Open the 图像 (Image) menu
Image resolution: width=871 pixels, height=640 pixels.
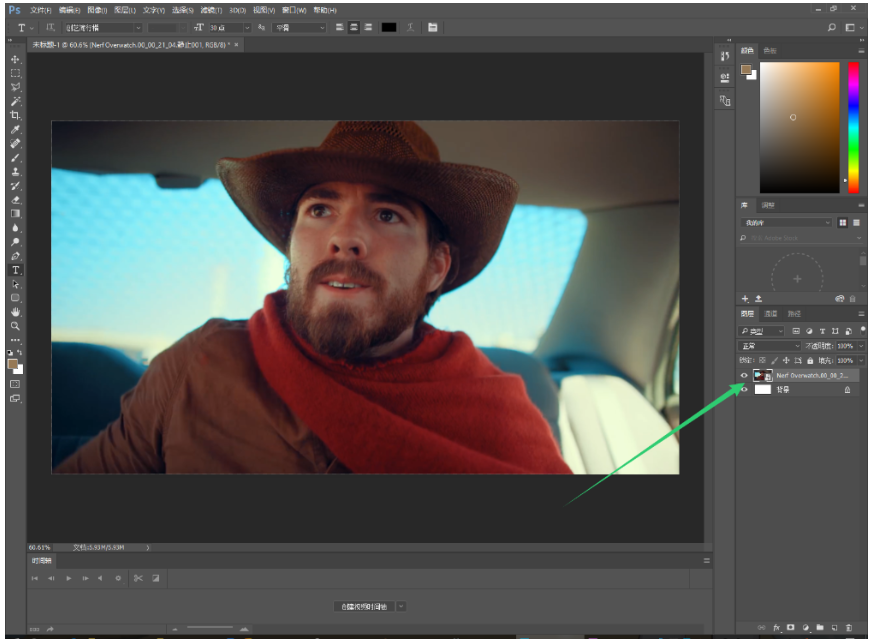pos(95,9)
